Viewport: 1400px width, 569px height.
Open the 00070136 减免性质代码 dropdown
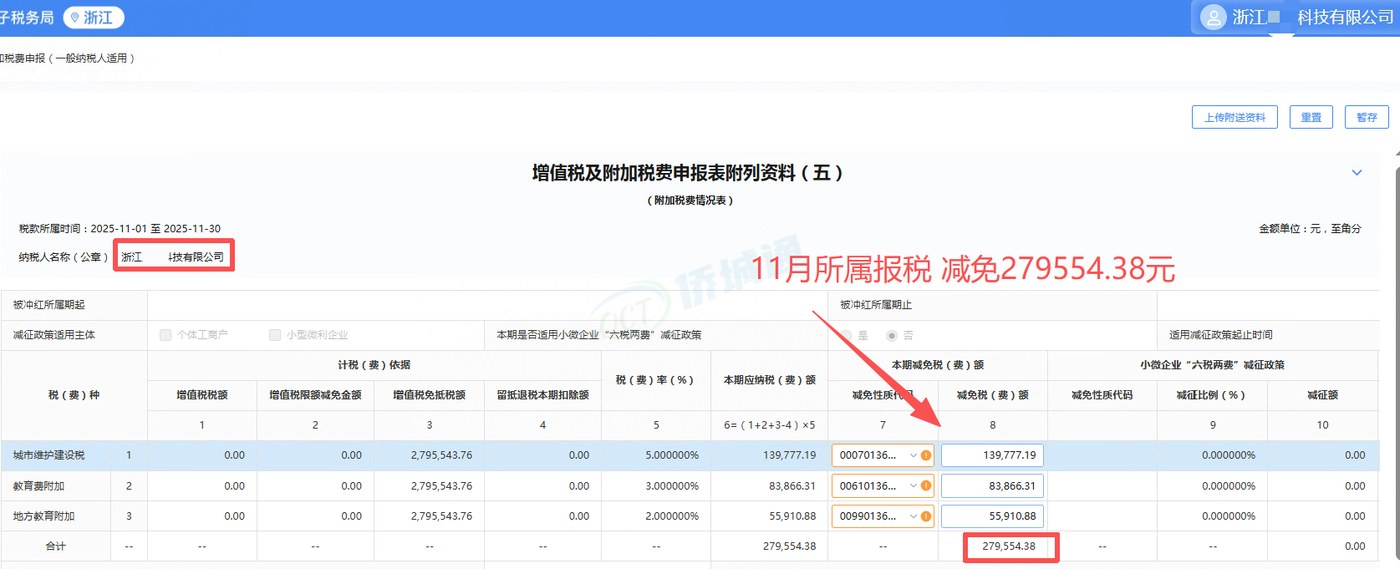(x=883, y=455)
